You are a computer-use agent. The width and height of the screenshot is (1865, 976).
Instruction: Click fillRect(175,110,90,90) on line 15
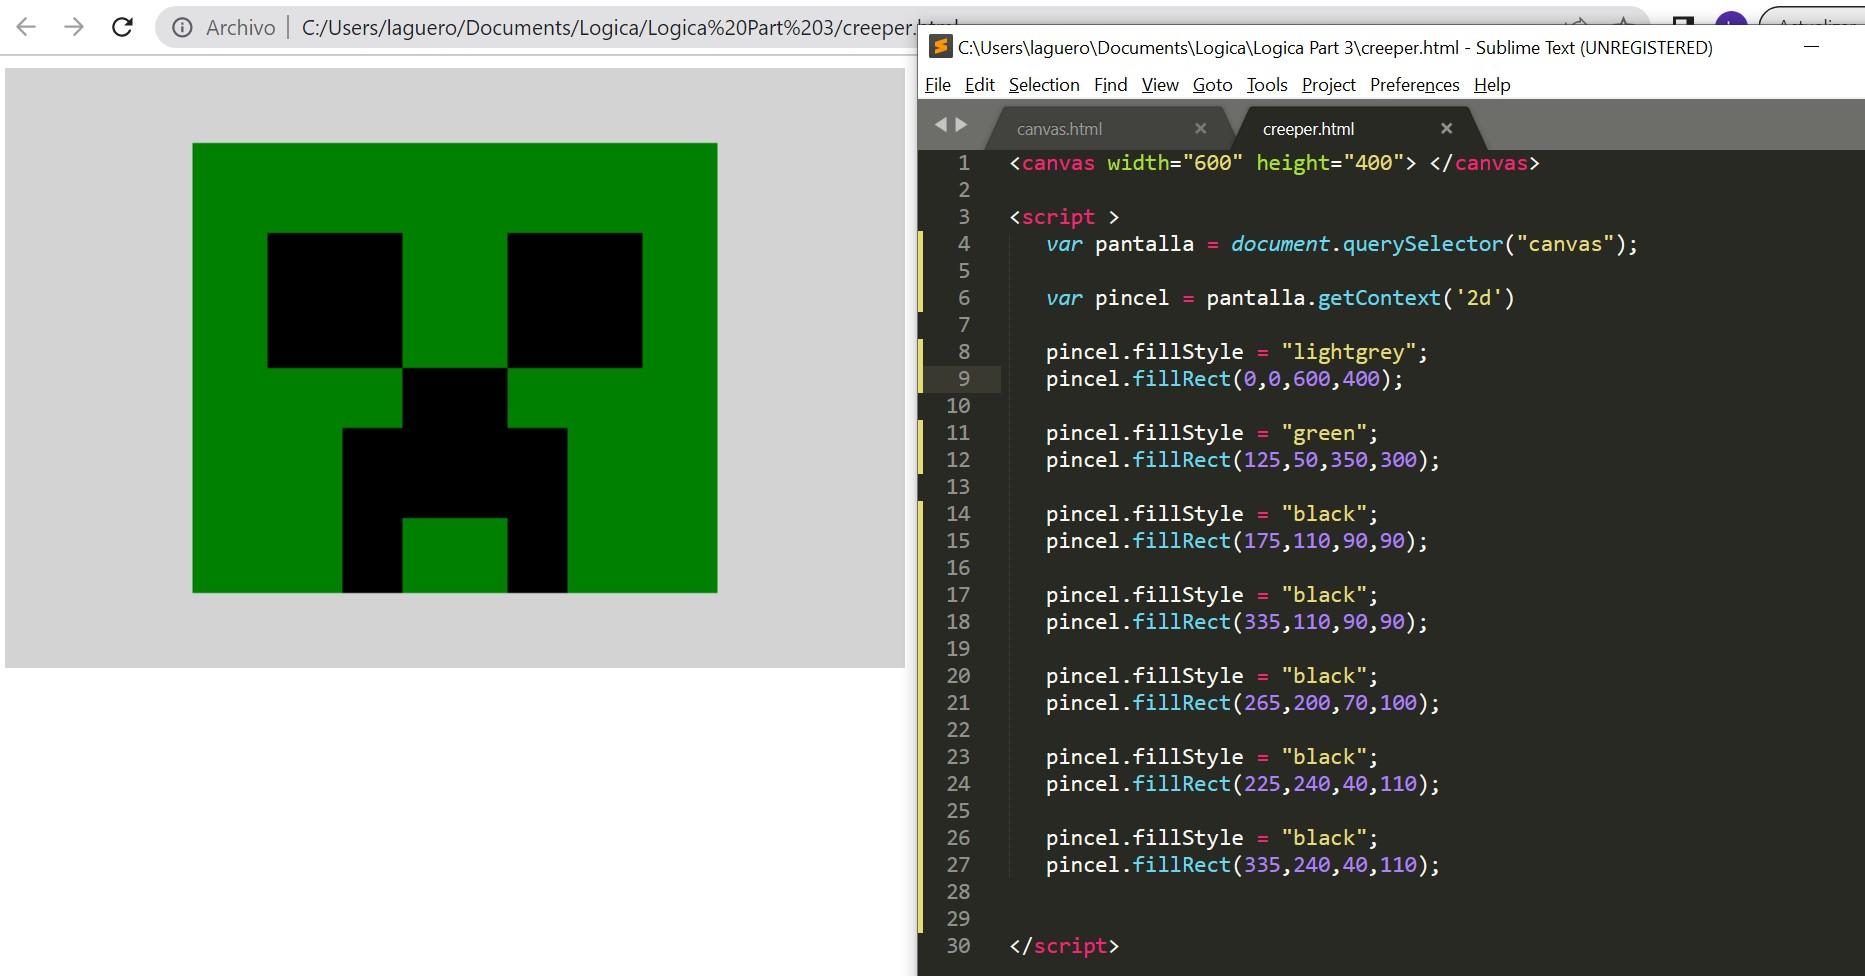(1274, 541)
